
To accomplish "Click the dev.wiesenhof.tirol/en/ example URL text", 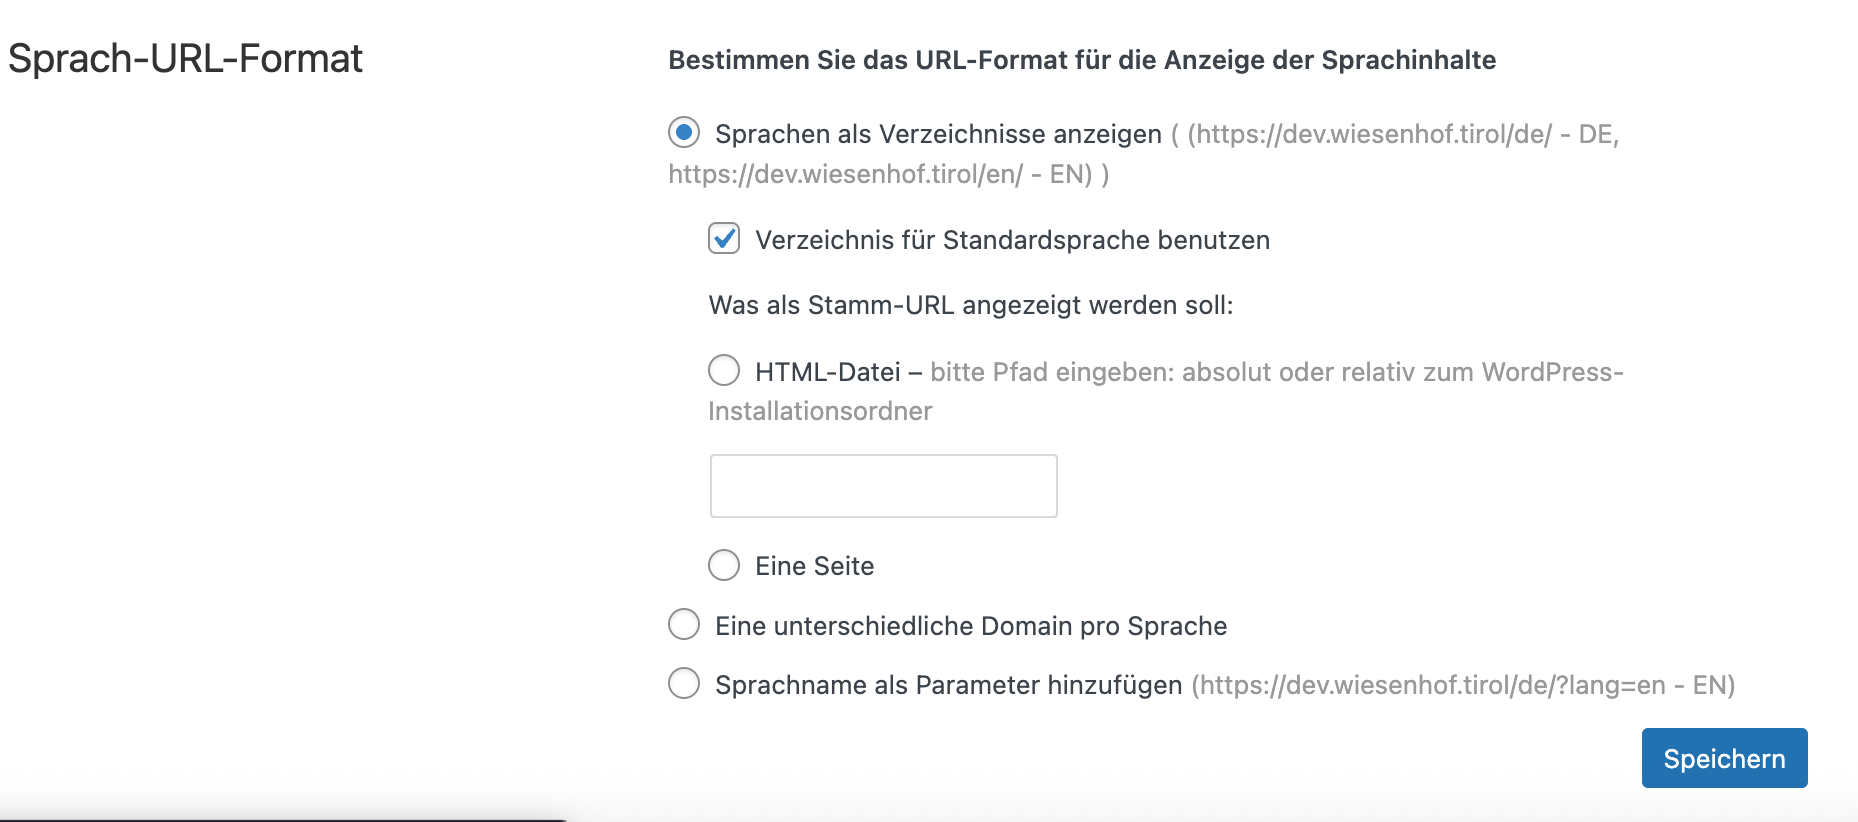I will click(845, 174).
